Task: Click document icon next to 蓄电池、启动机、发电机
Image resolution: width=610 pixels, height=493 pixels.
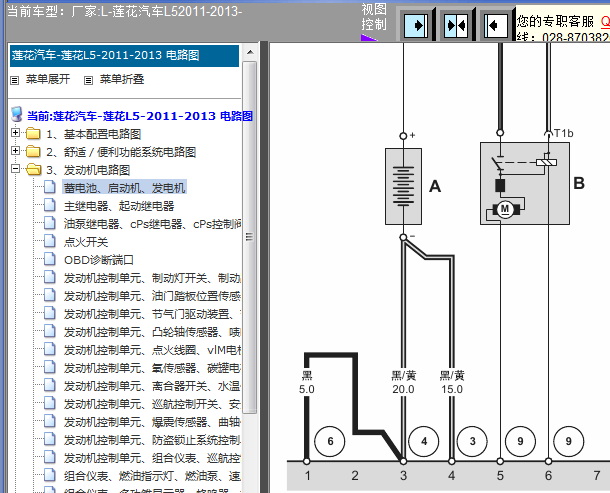Action: pyautogui.click(x=49, y=187)
